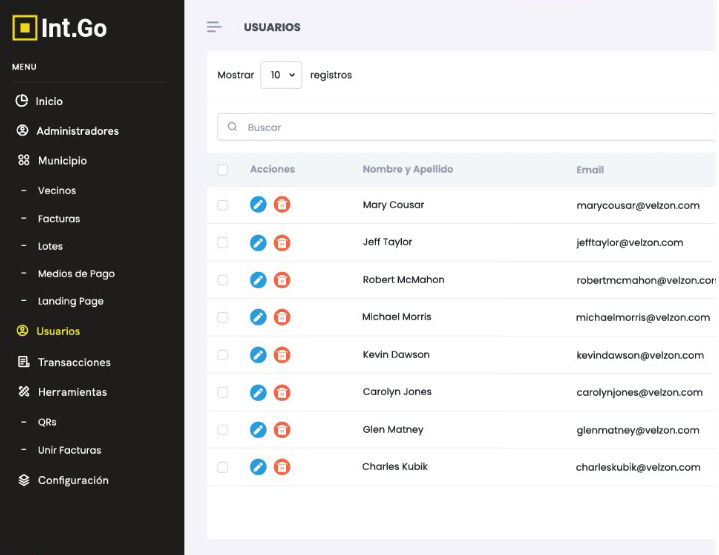Screen dimensions: 719x555
Task: Check the select-all checkbox in table header
Action: (223, 170)
